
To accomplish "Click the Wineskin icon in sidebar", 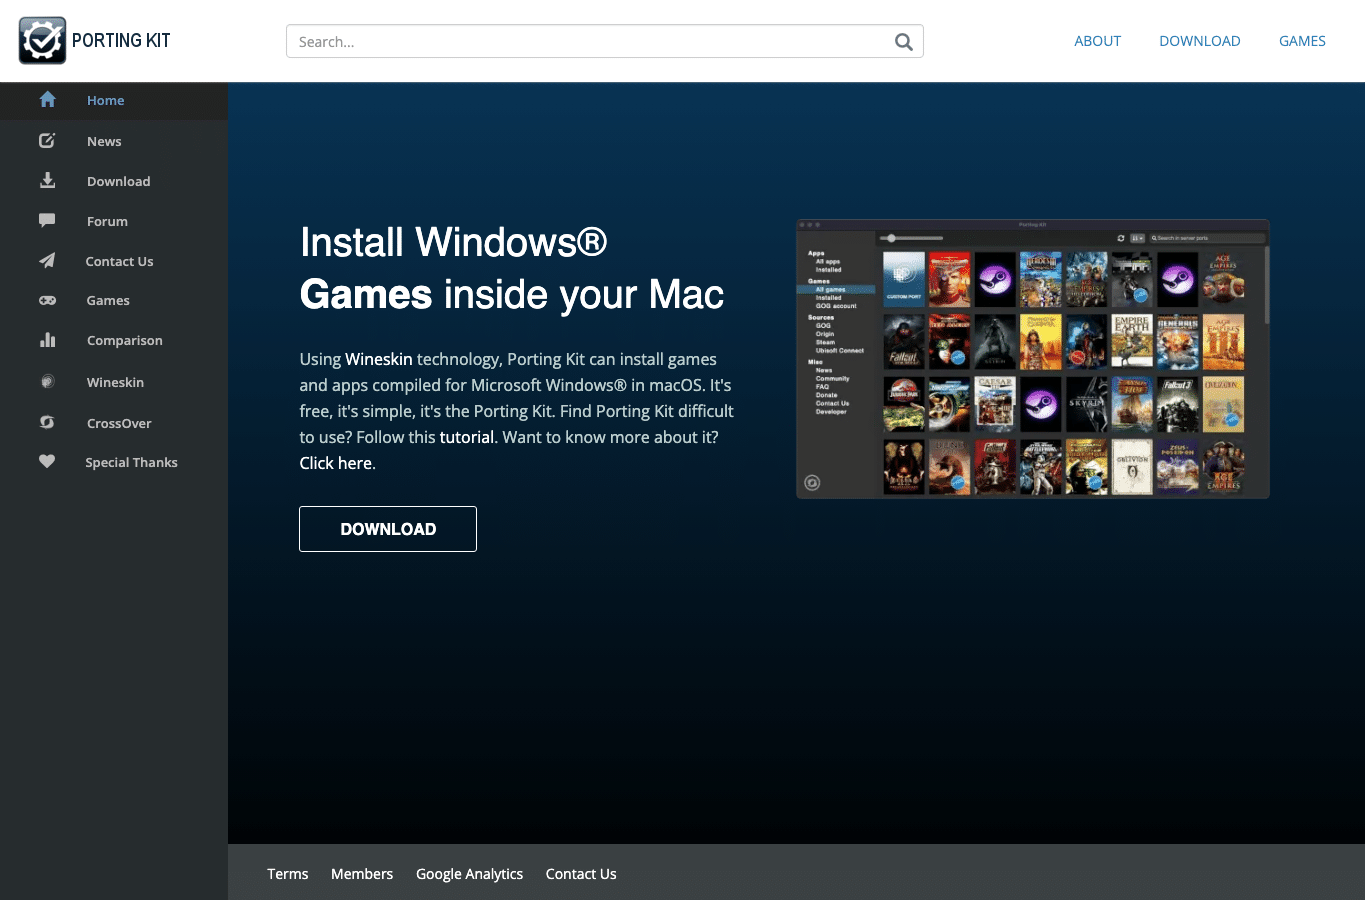I will point(47,381).
